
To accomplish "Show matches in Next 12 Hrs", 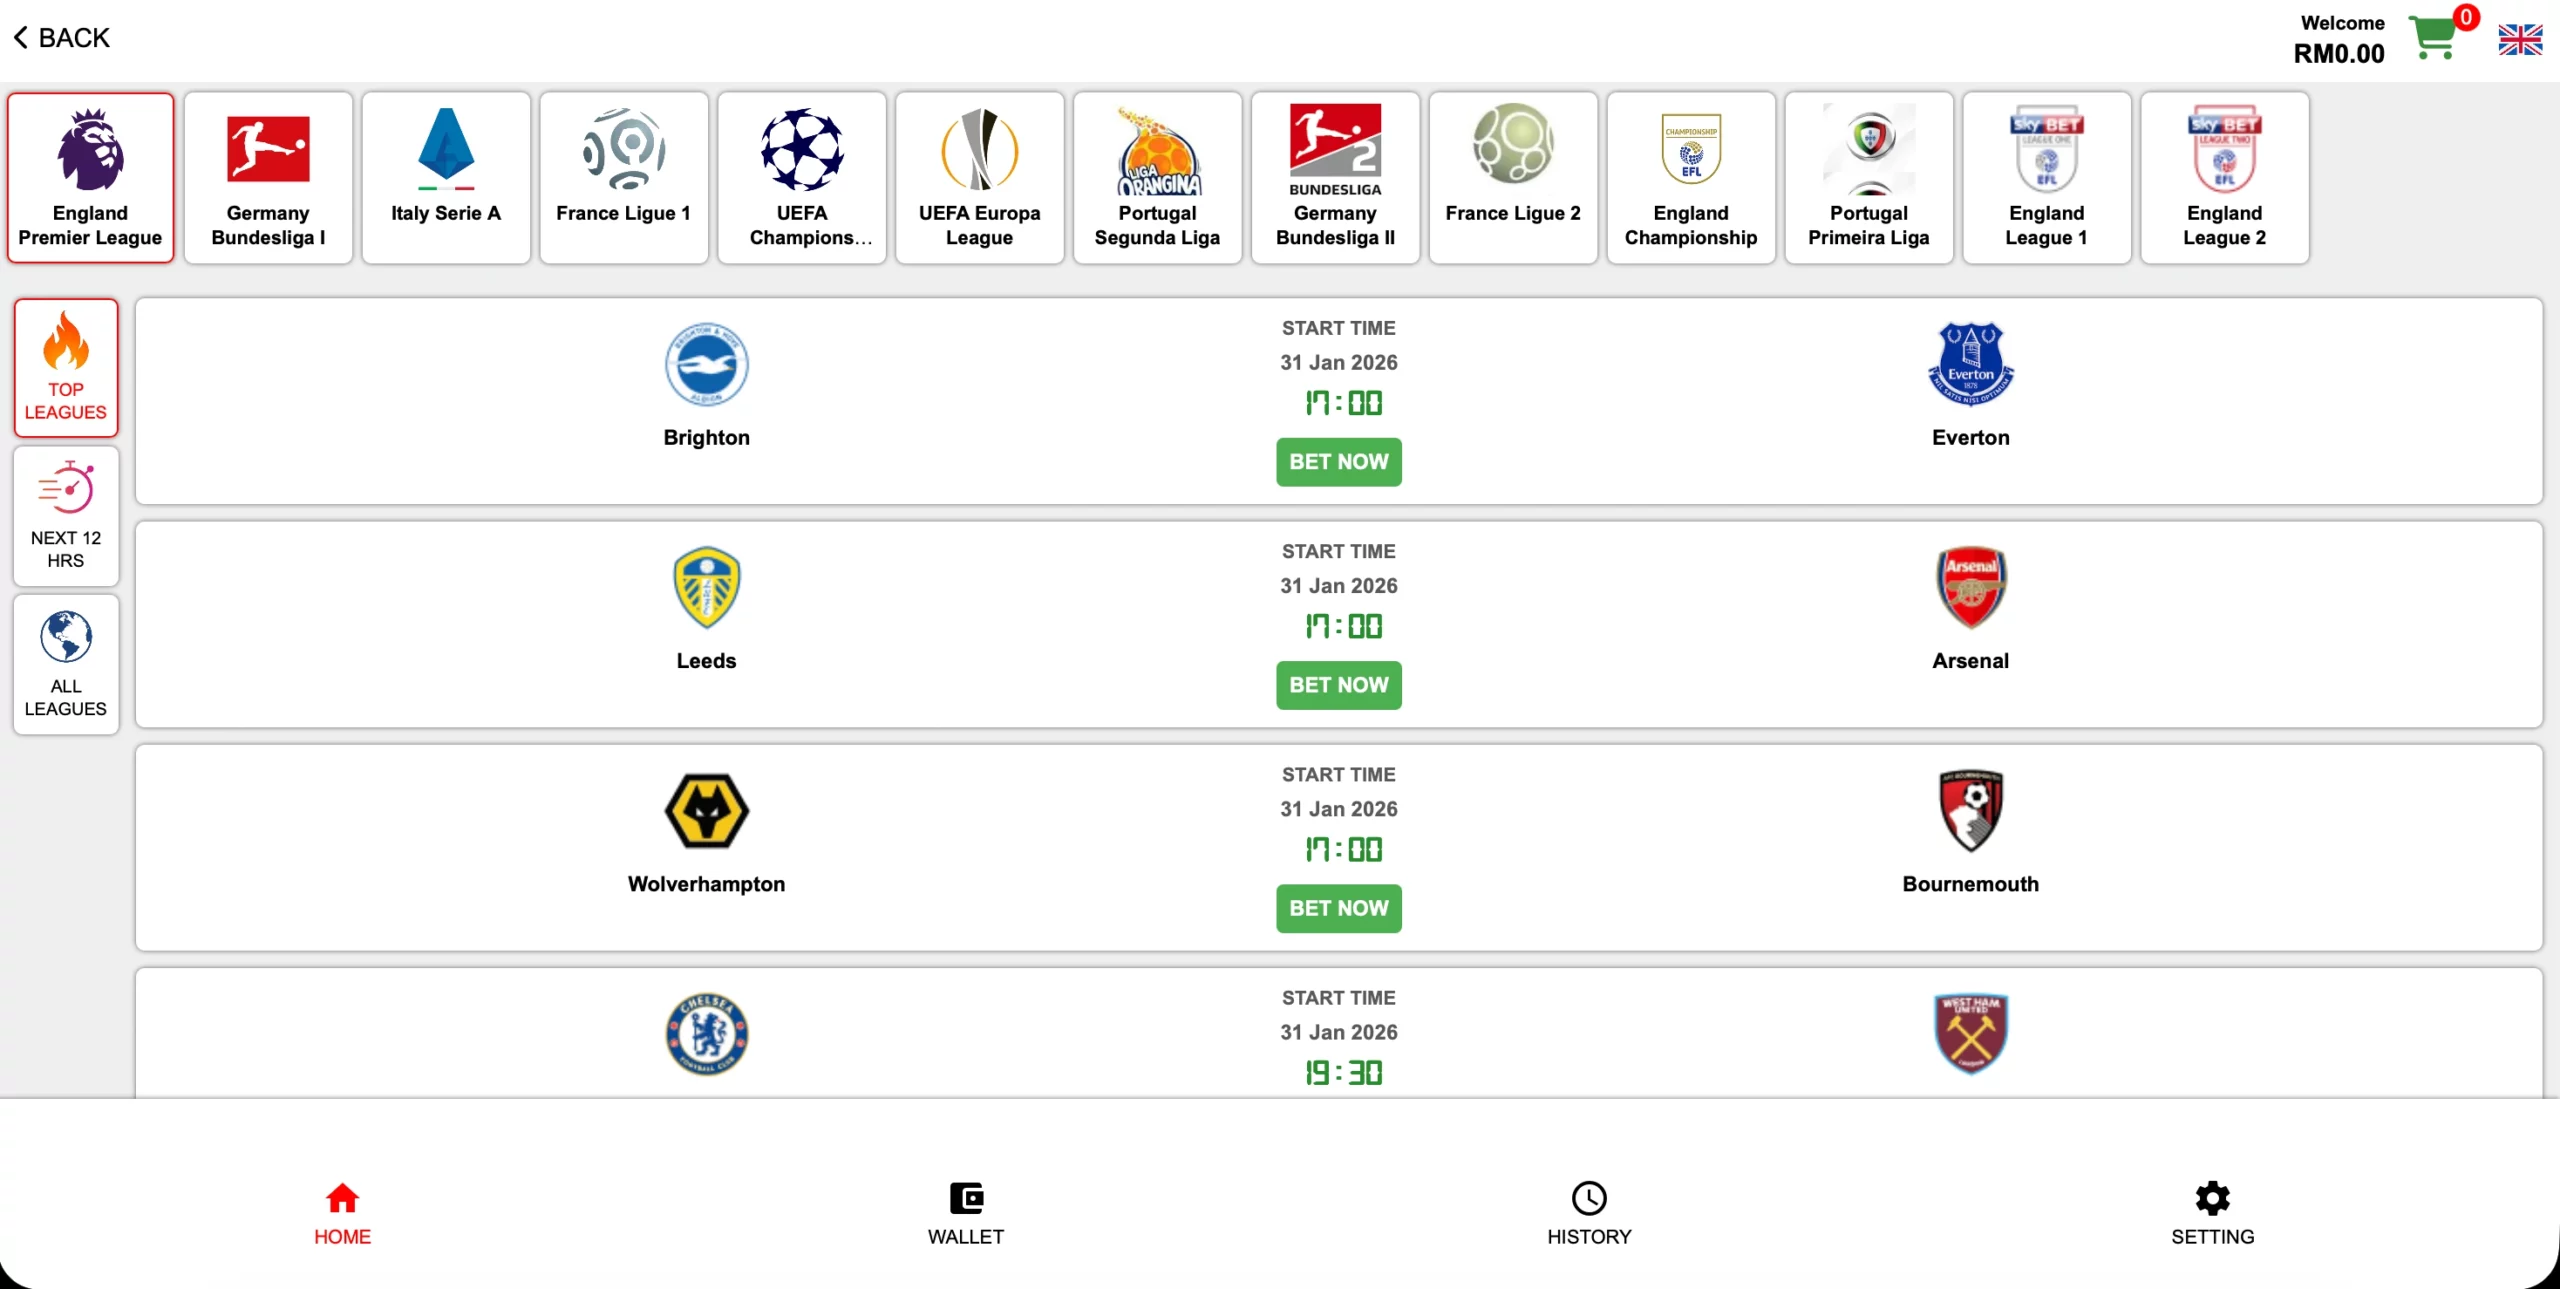I will click(x=66, y=516).
